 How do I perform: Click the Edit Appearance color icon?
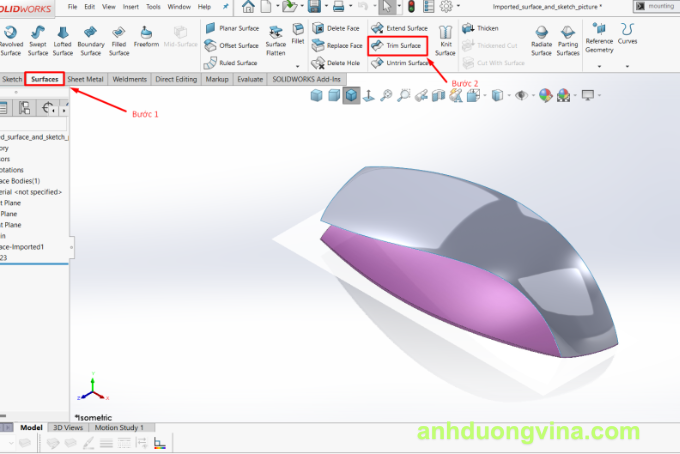pos(545,96)
